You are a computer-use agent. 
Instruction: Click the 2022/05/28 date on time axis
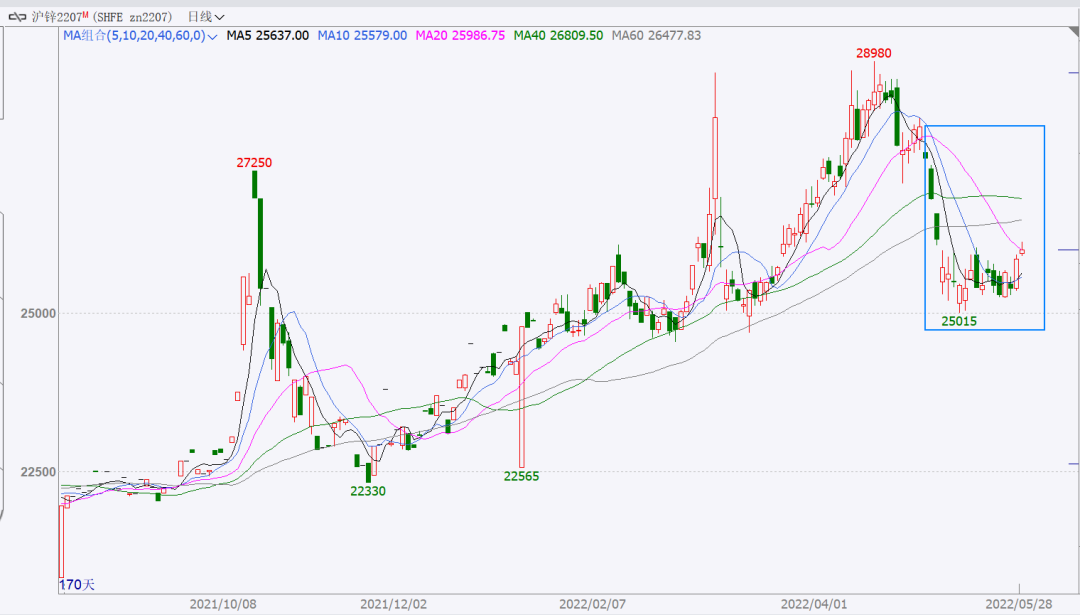click(1019, 604)
